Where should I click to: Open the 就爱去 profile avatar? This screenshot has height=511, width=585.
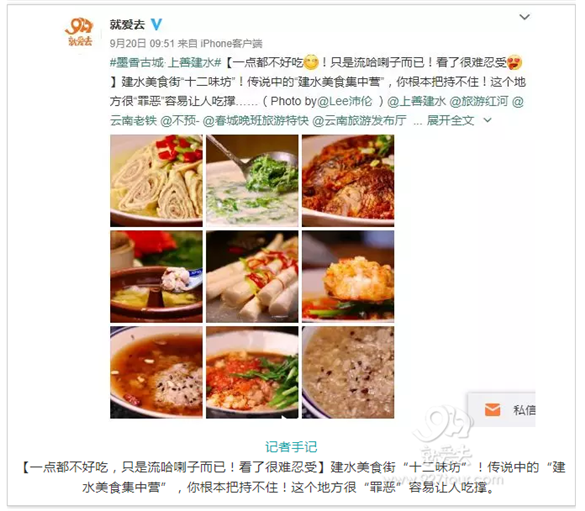(79, 33)
